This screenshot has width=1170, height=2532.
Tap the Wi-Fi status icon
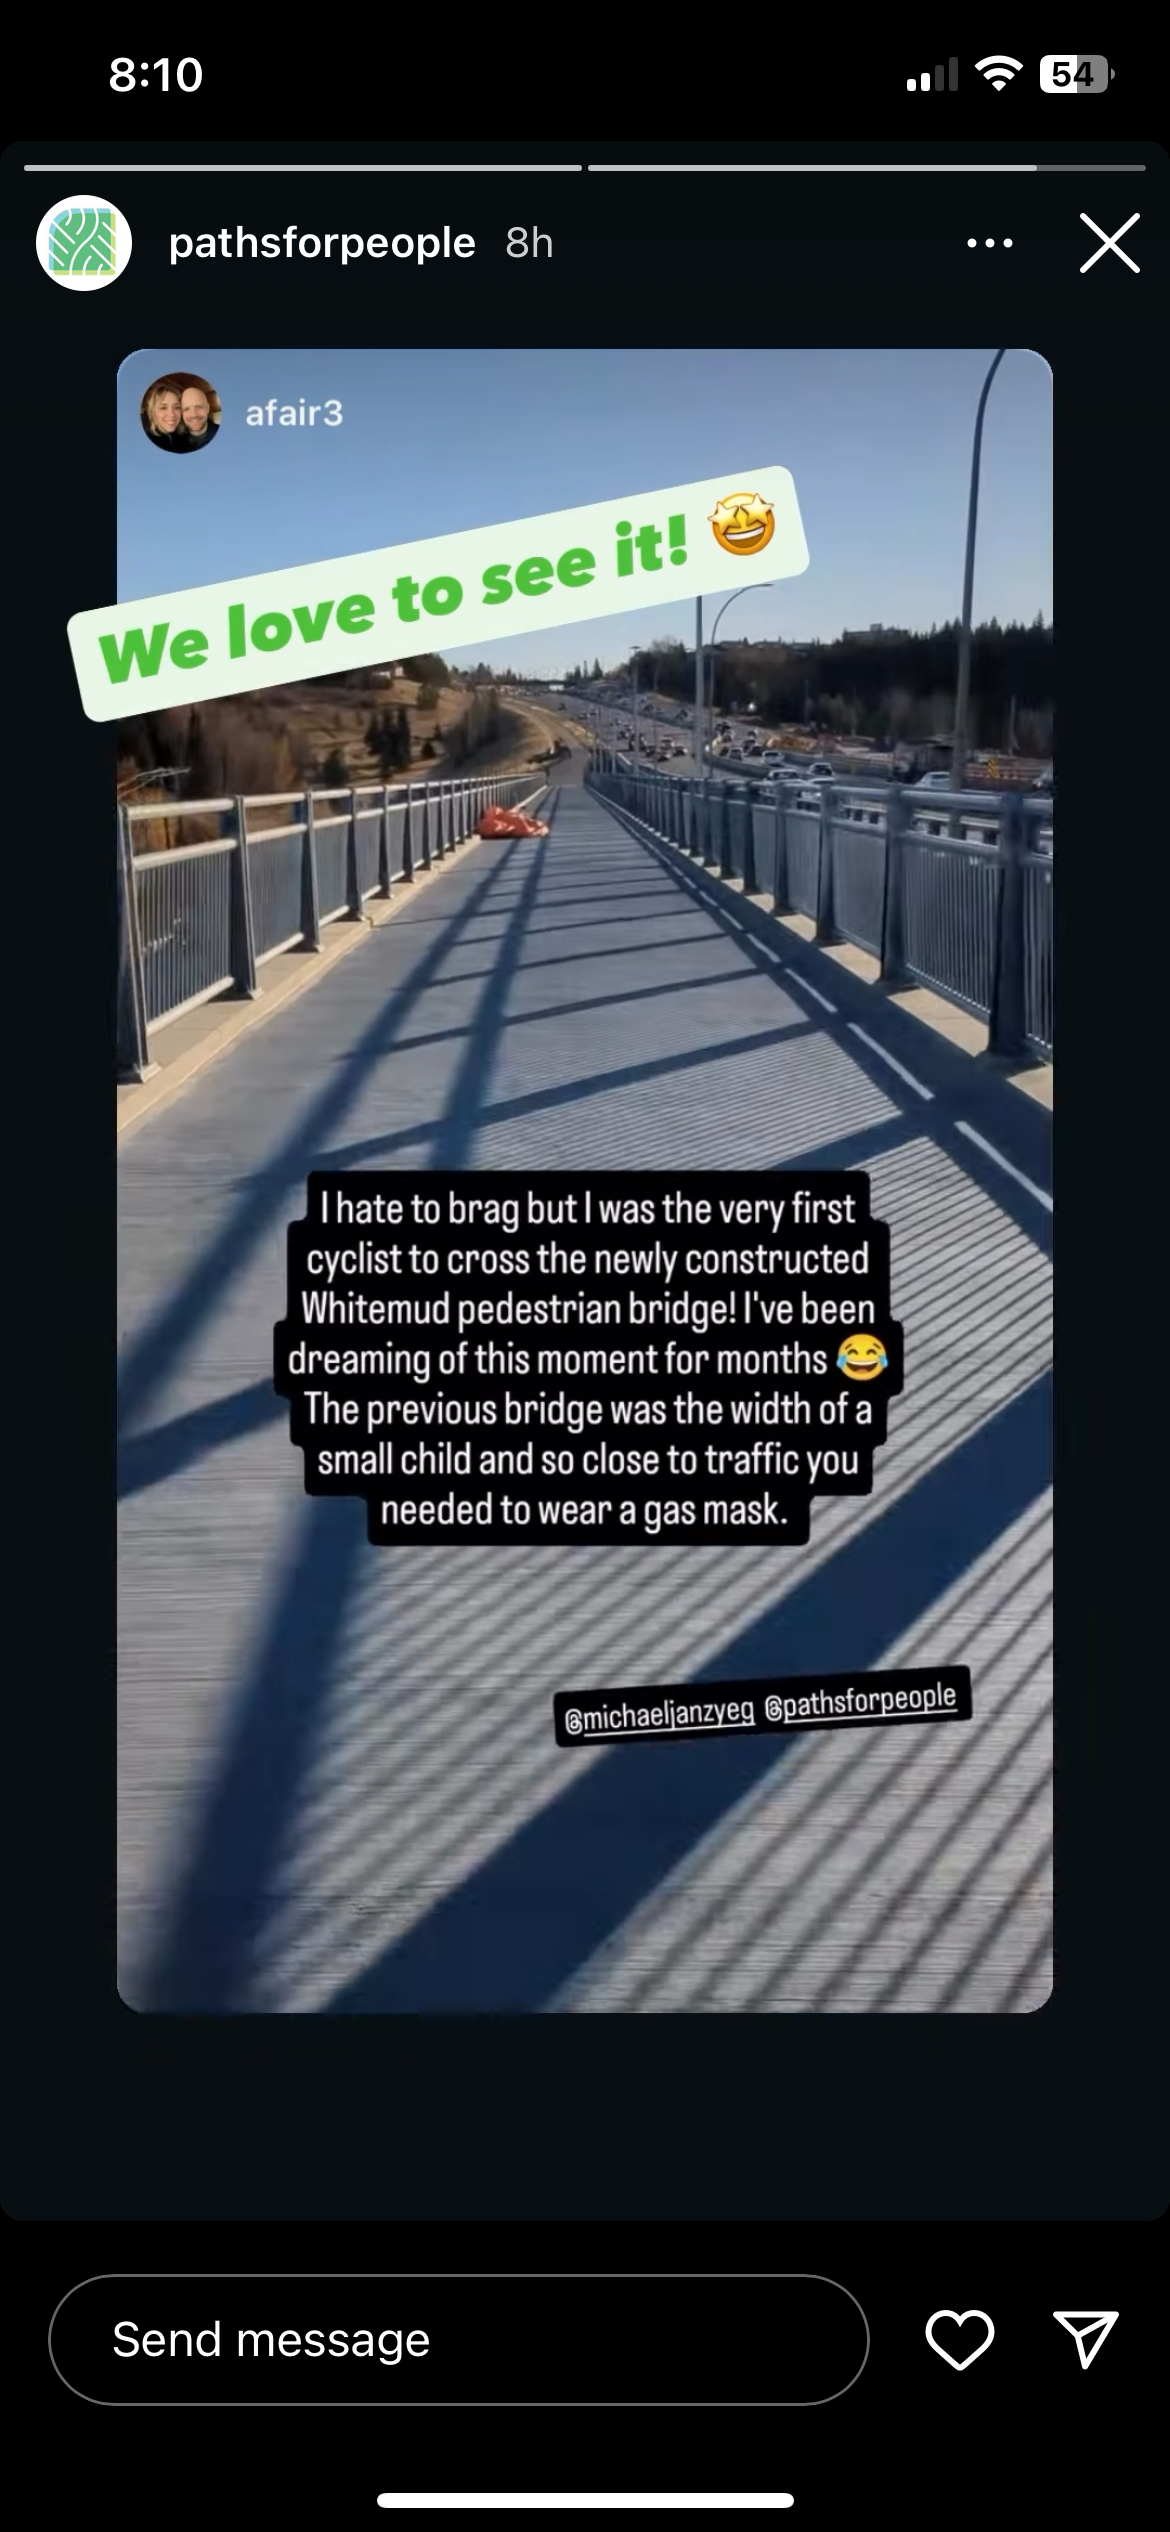click(x=998, y=73)
